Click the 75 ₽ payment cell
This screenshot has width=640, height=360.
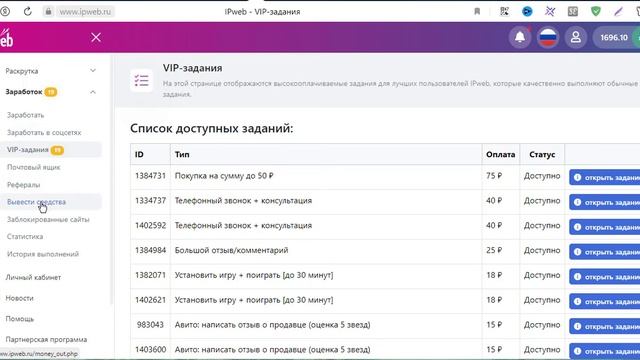point(501,176)
